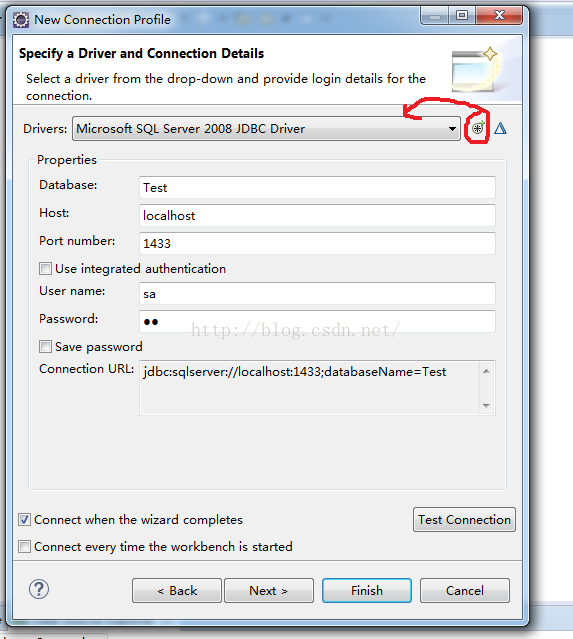573x639 pixels.
Task: Open the help question mark icon
Action: (39, 589)
